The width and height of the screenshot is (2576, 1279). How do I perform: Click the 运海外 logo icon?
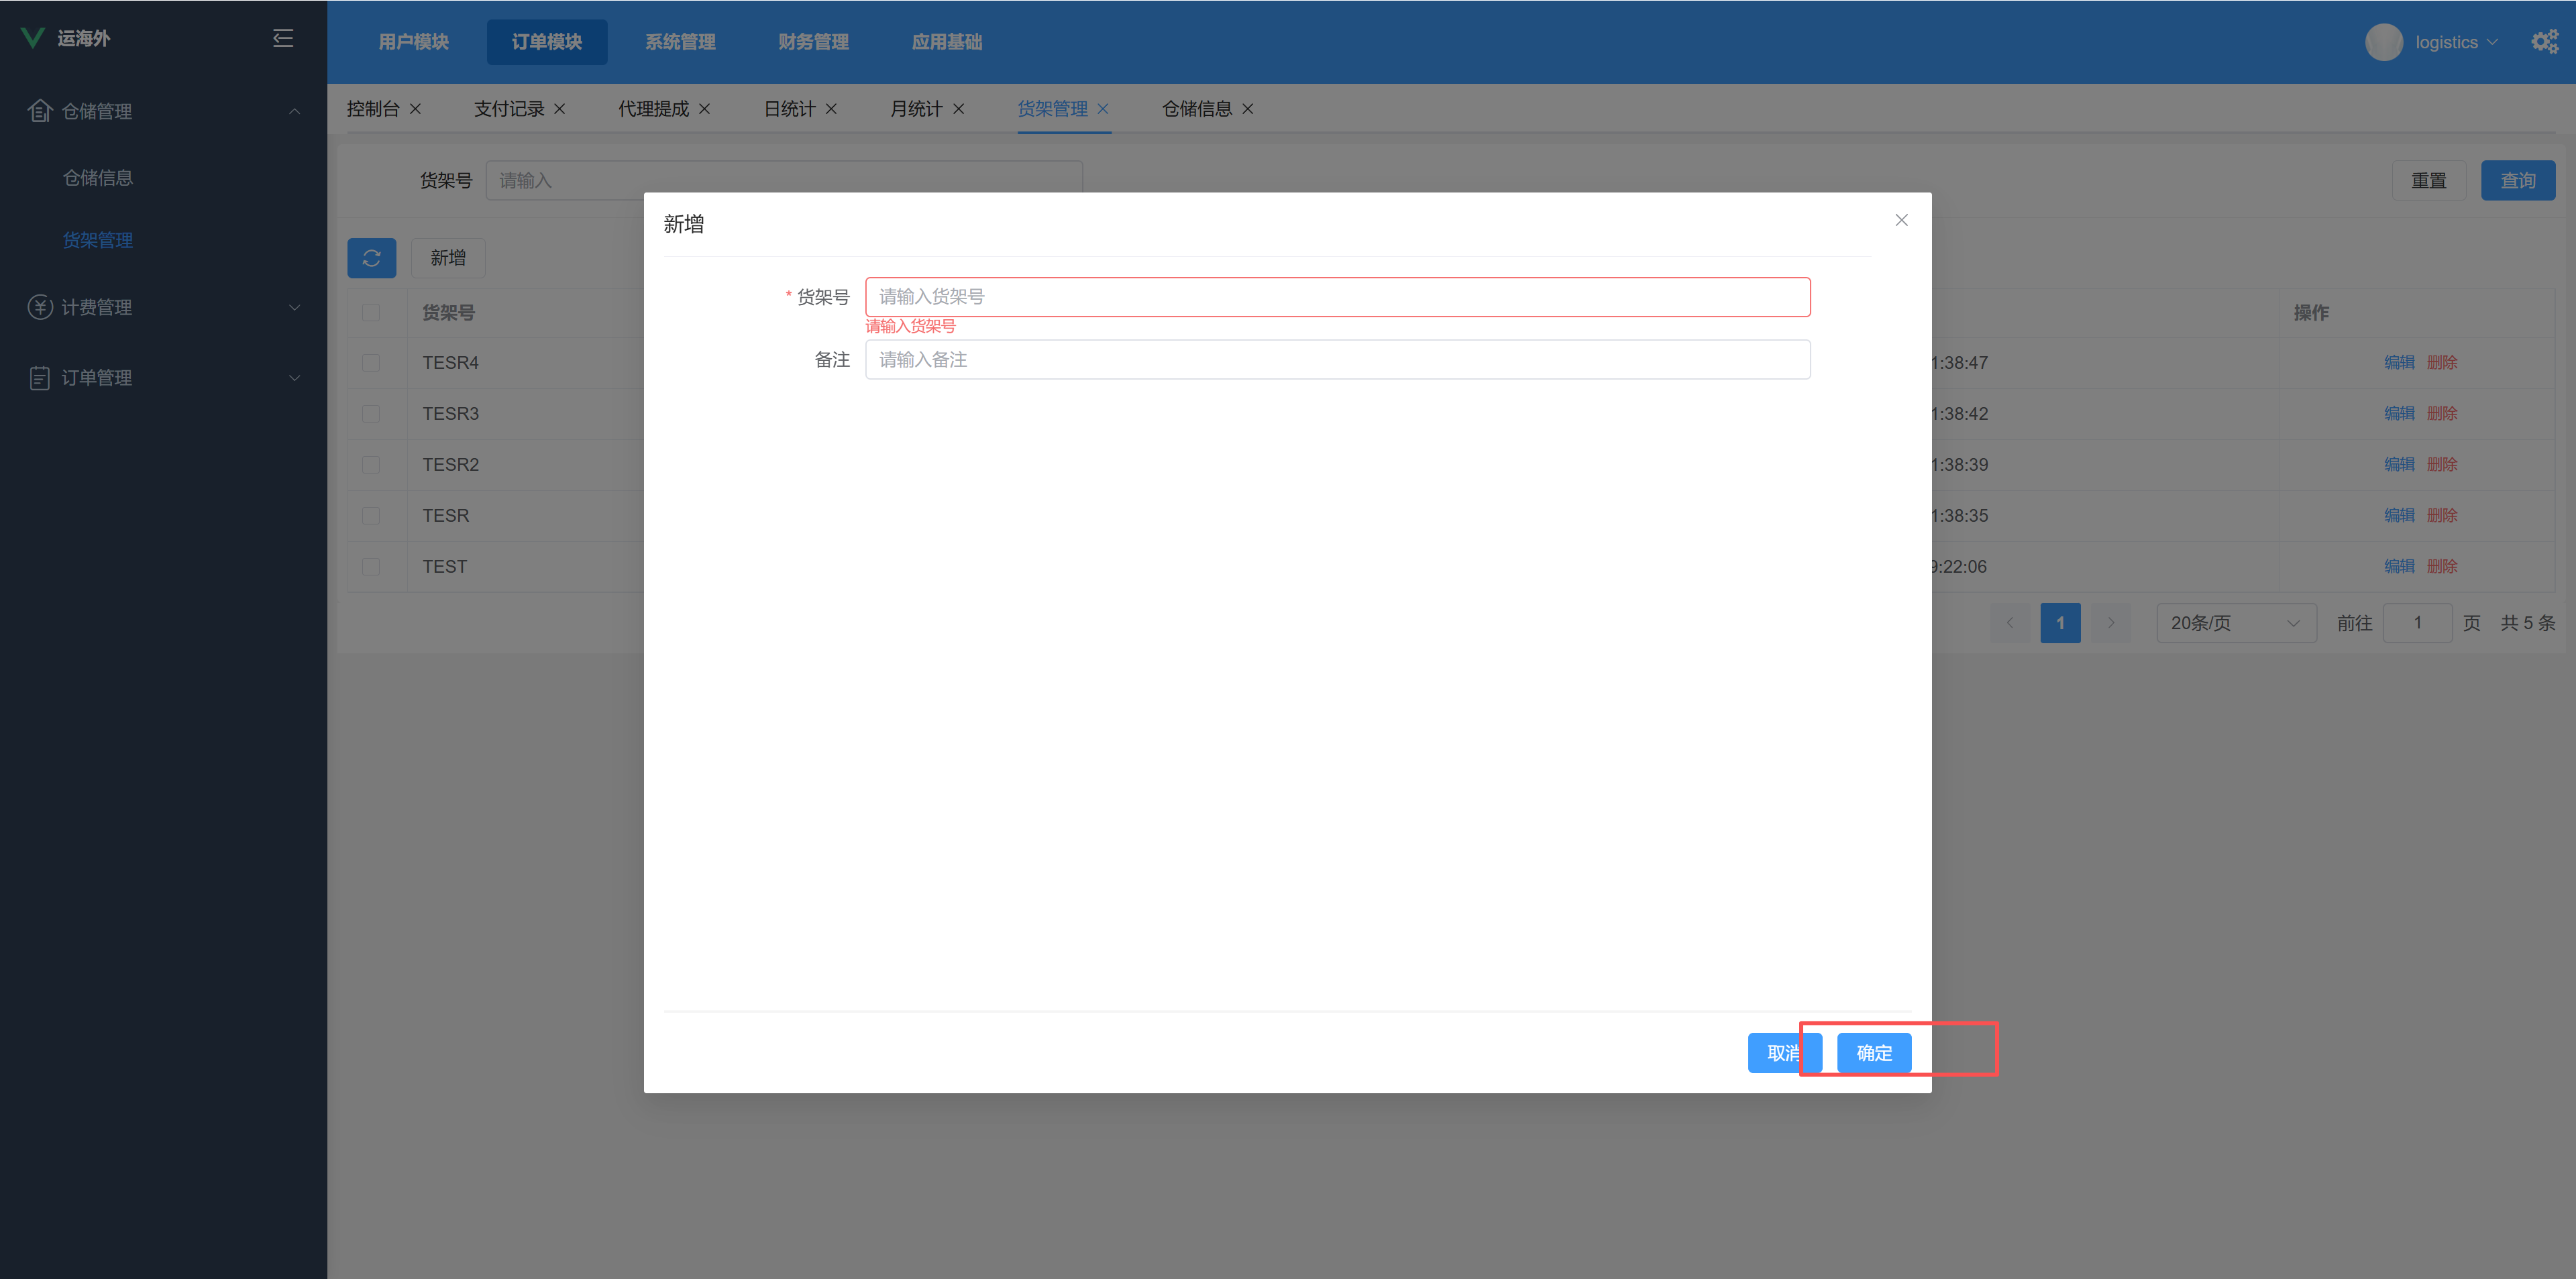(32, 38)
